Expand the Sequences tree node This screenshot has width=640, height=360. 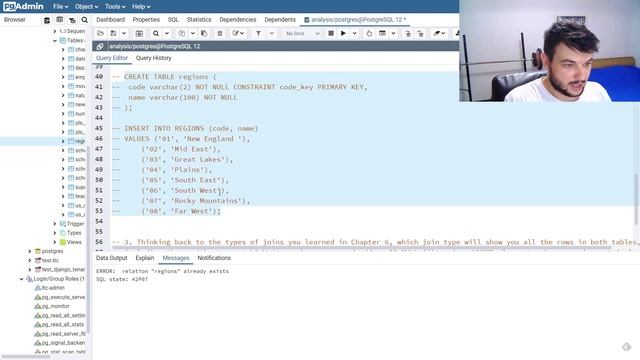[x=55, y=31]
